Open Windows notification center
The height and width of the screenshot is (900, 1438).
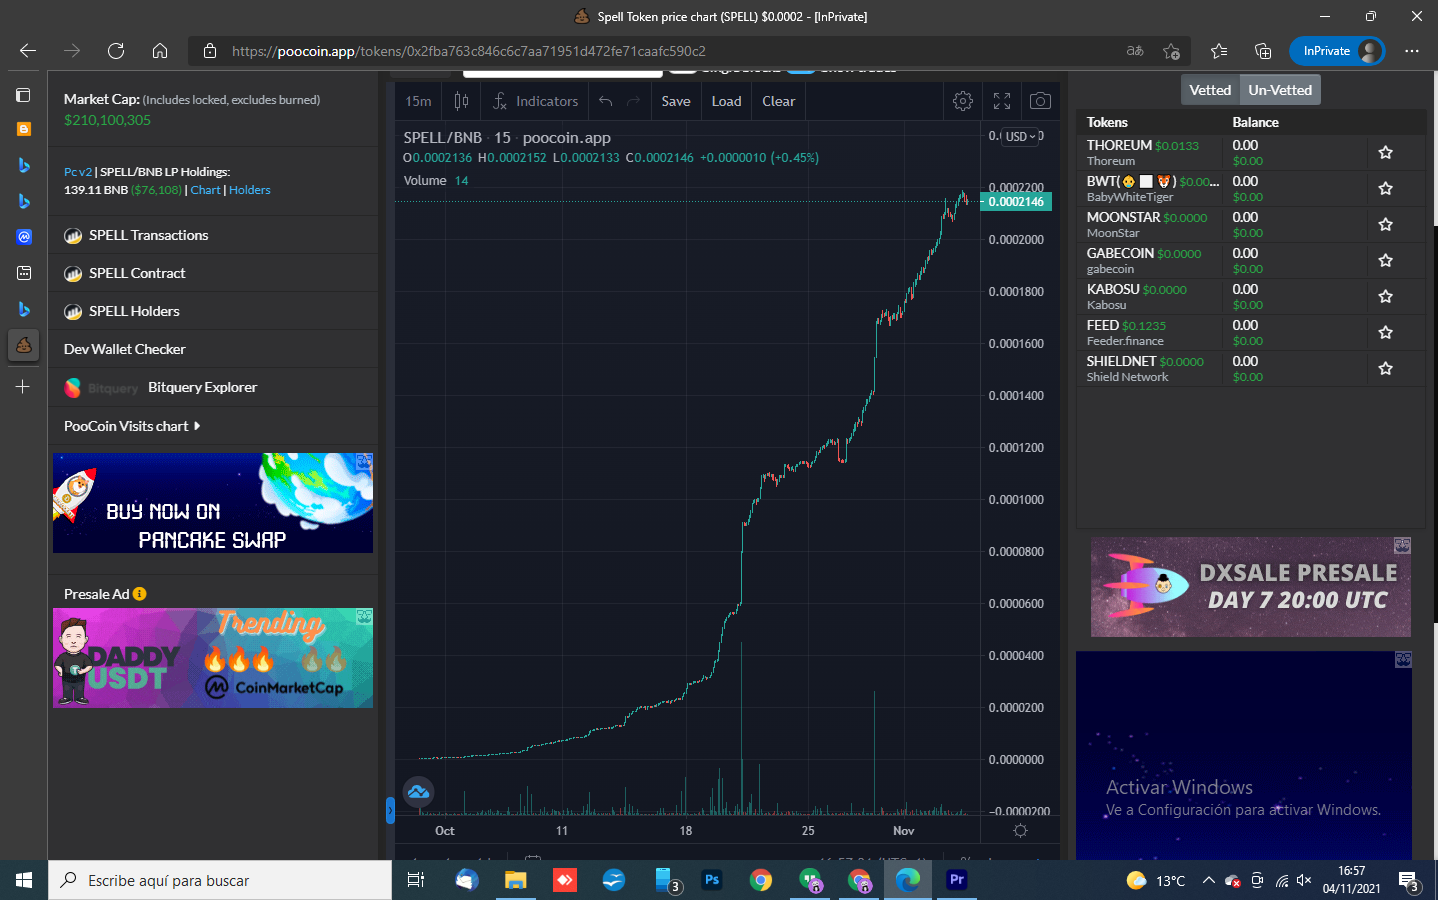click(x=1409, y=881)
